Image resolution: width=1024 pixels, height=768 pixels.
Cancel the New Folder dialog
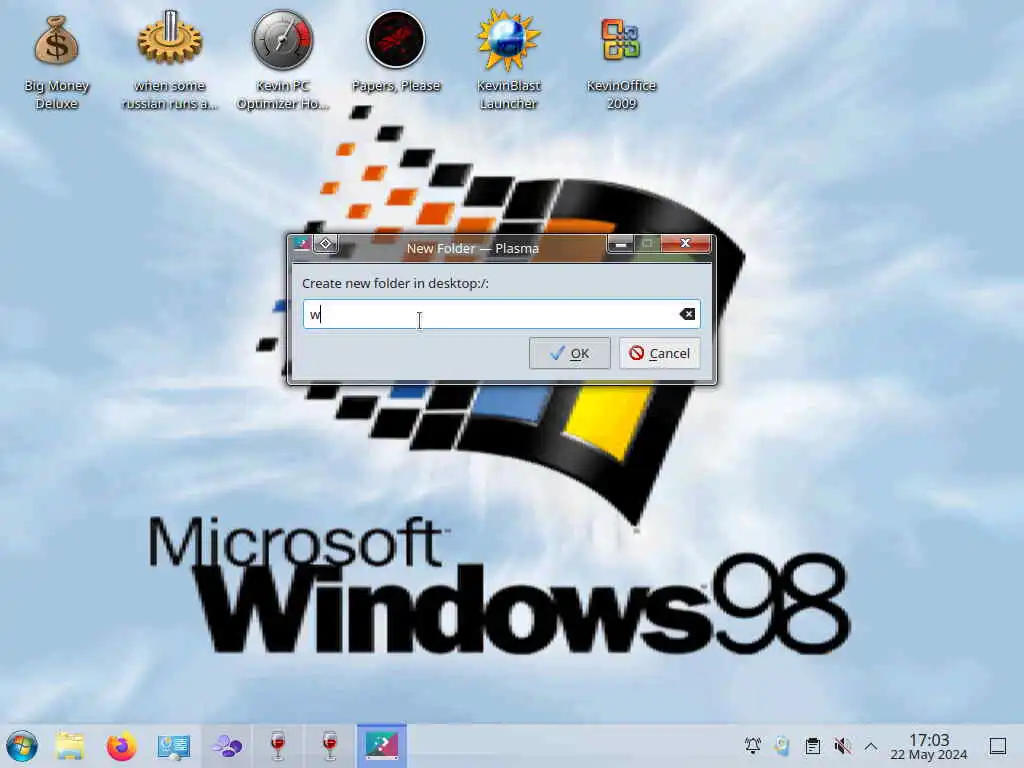point(660,353)
